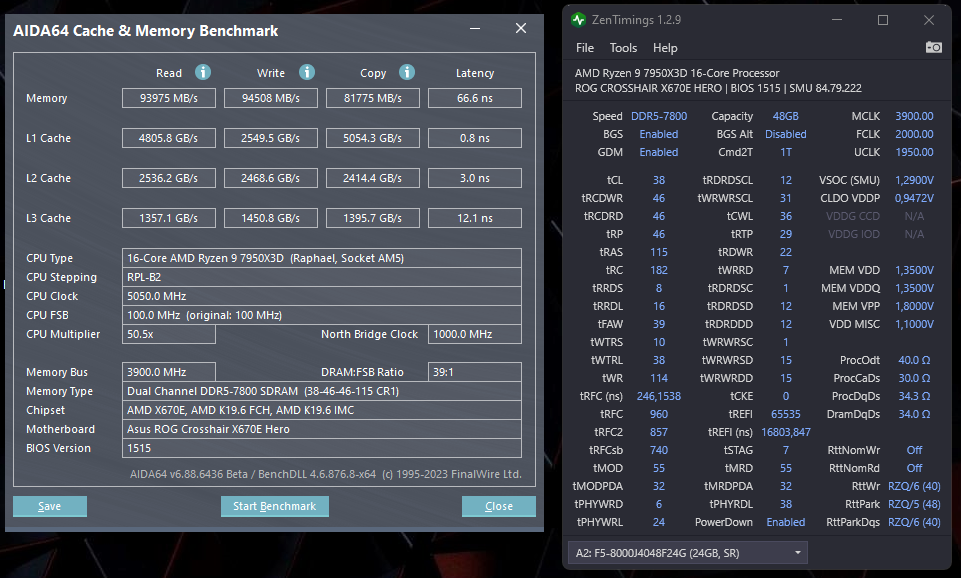The width and height of the screenshot is (961, 578).
Task: Click the FCLK 2000.00 value
Action: [x=914, y=134]
